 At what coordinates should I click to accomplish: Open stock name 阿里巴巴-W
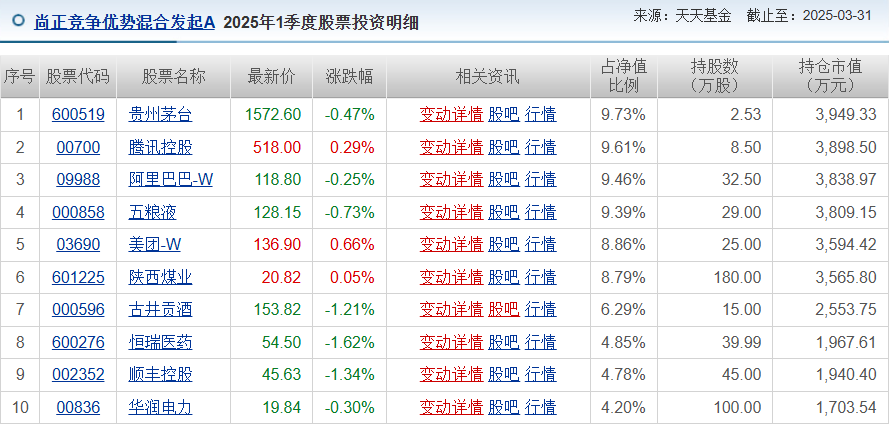click(x=171, y=180)
